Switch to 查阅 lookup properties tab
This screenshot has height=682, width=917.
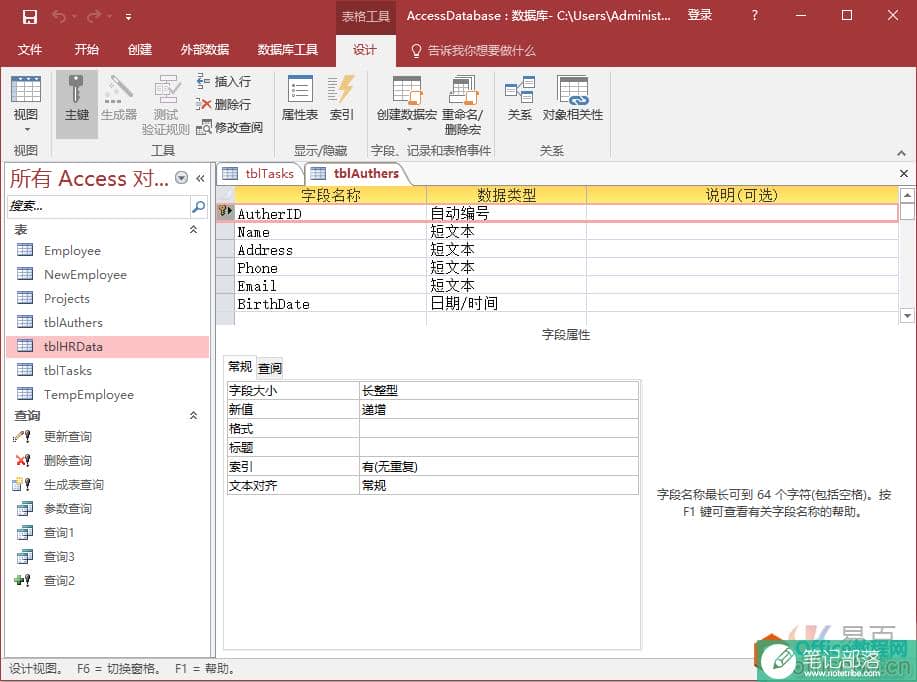tap(270, 368)
